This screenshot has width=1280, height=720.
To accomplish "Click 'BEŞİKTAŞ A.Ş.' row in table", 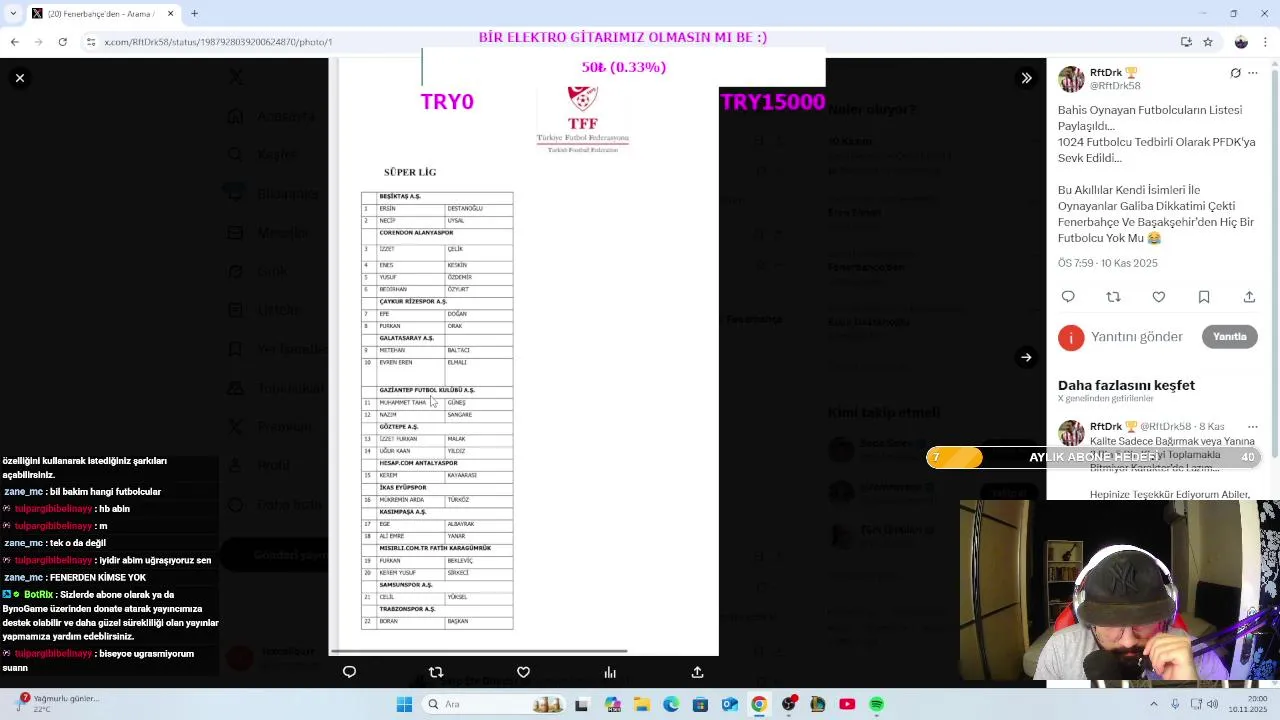I will click(x=437, y=197).
